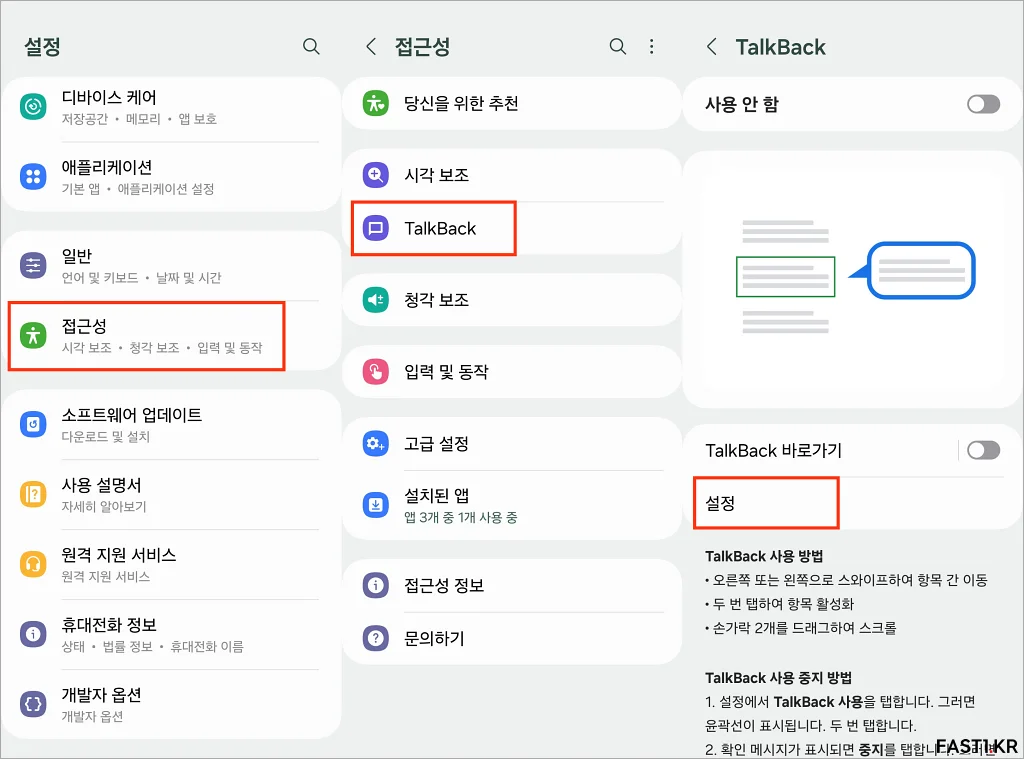Screen dimensions: 1024x759
Task: Open 일반 settings
Action: coord(172,266)
